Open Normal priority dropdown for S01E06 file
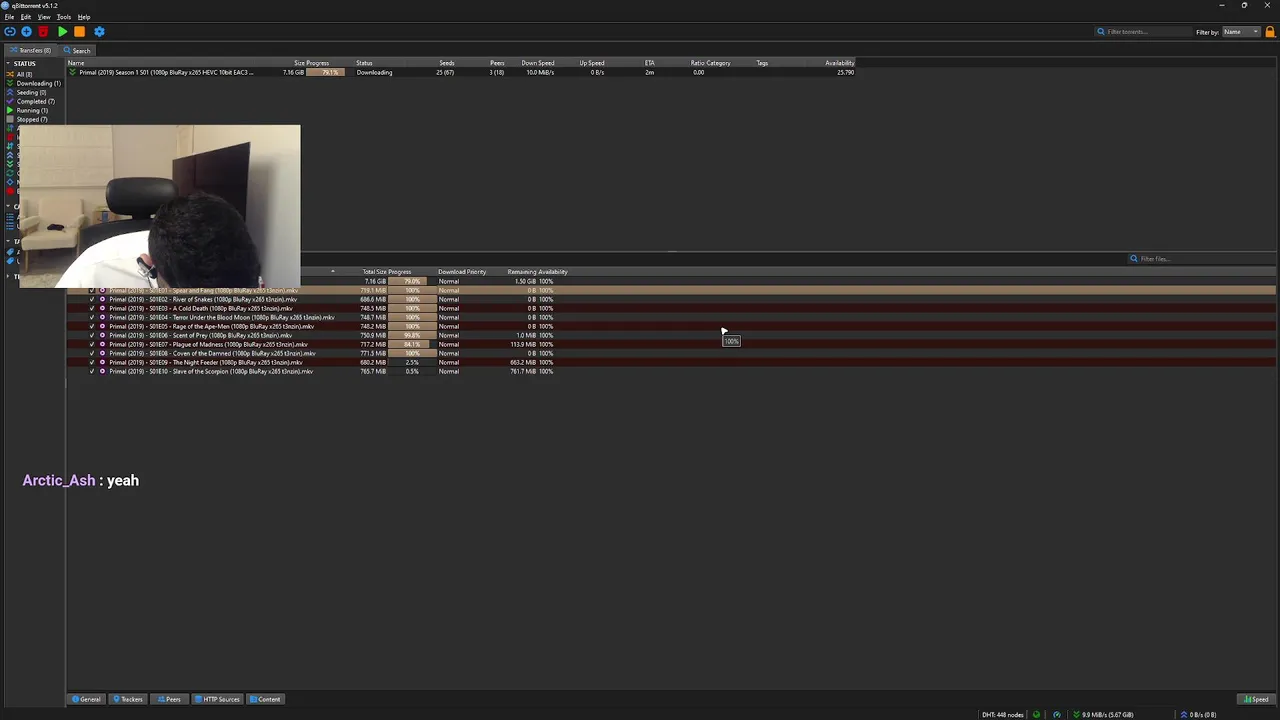Viewport: 1280px width, 720px height. pos(449,336)
